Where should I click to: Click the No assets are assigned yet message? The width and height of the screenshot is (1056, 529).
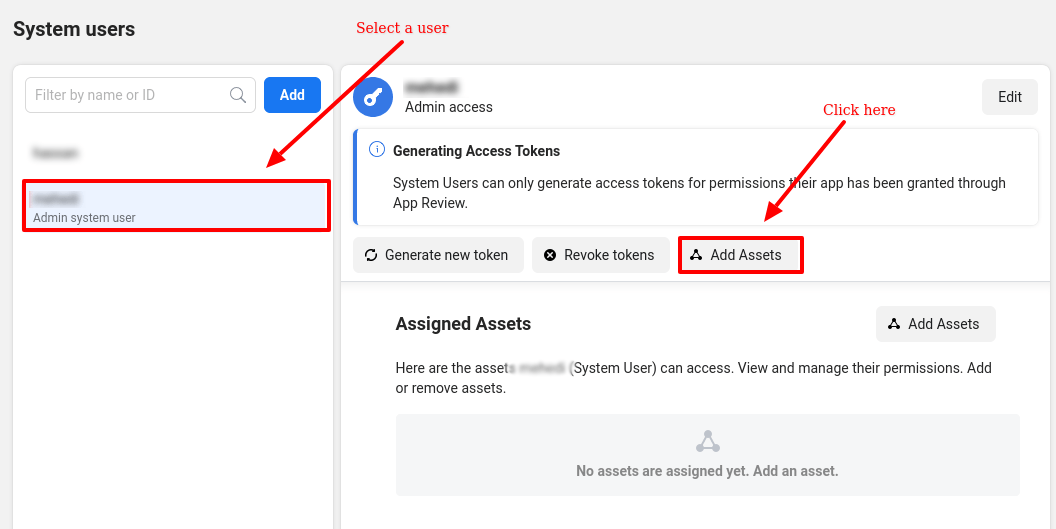click(707, 471)
